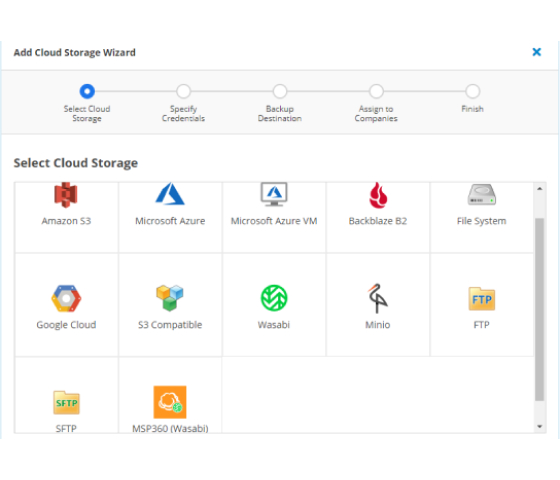Screen dimensions: 560x480
Task: Click the storage list scroll down arrow
Action: (540, 426)
